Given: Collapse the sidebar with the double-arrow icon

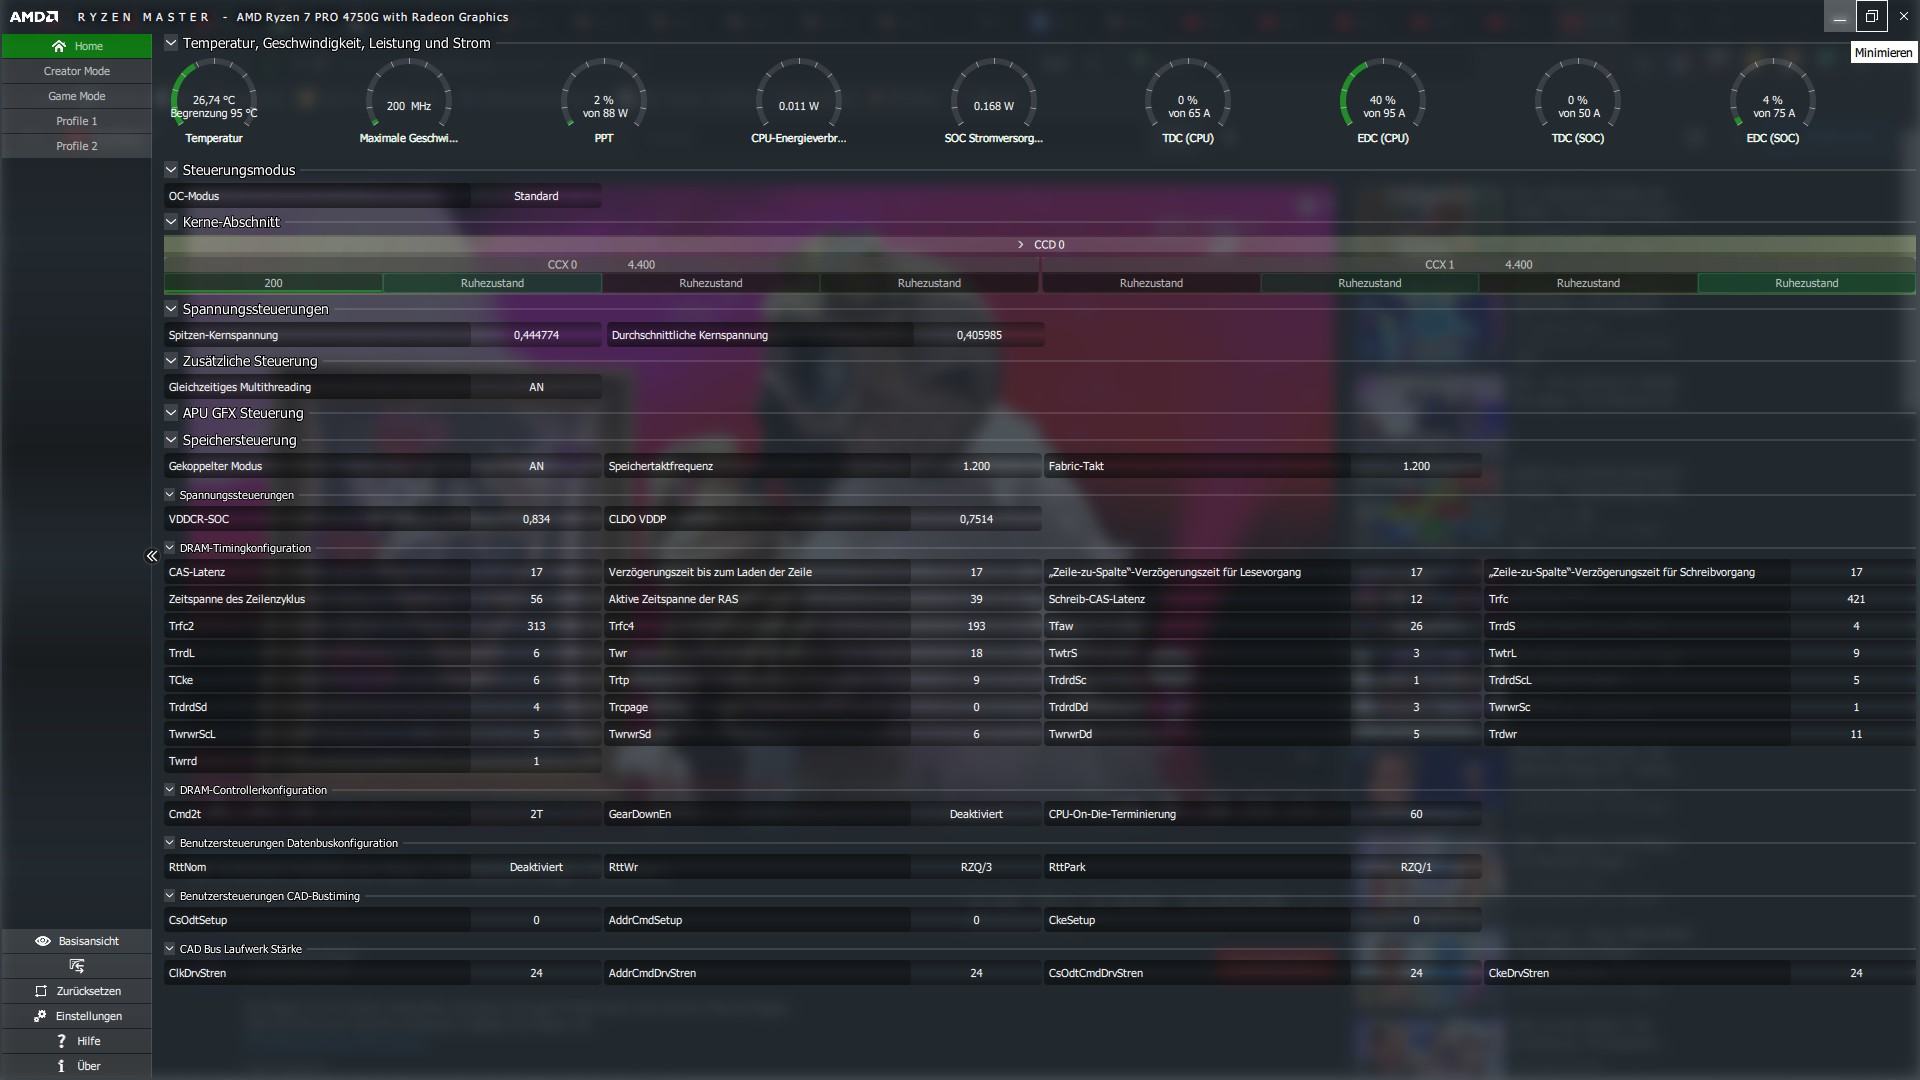Looking at the screenshot, I should [152, 556].
